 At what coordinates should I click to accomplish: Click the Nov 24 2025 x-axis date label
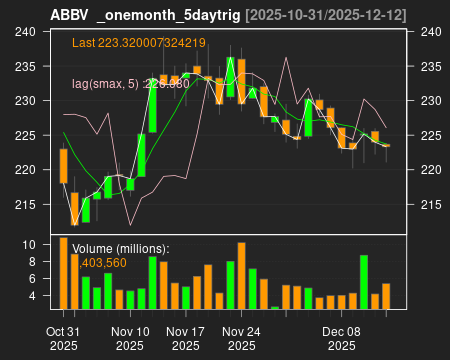(x=241, y=339)
